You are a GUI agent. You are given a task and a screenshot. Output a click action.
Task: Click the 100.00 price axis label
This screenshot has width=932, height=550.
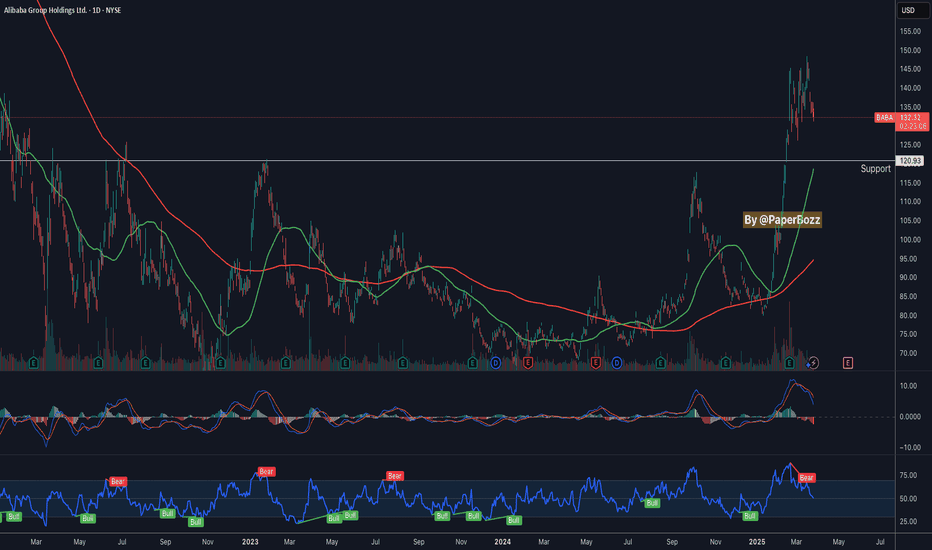(x=910, y=240)
